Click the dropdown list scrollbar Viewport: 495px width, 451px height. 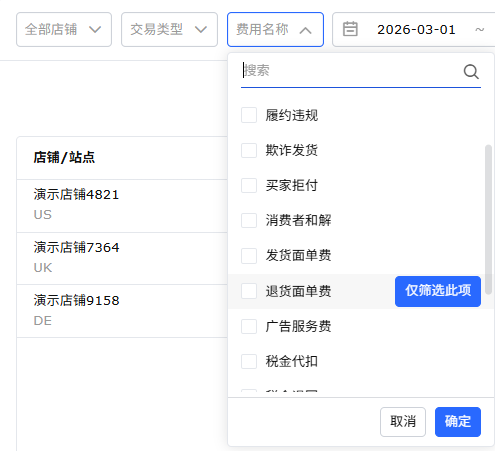point(488,219)
